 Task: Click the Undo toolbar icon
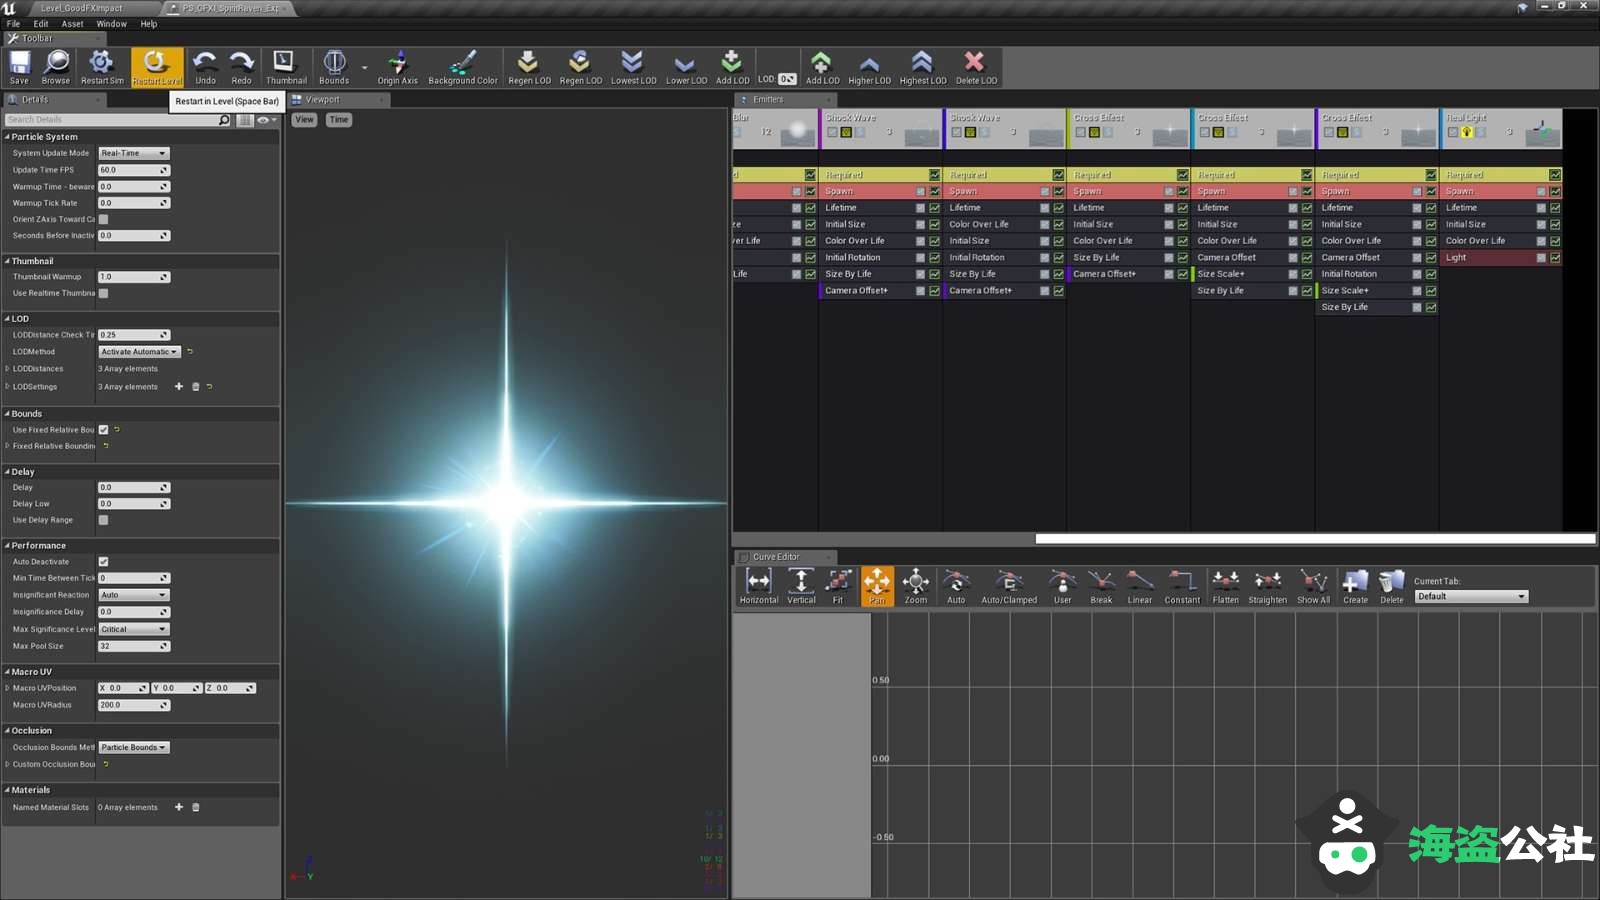(x=205, y=67)
